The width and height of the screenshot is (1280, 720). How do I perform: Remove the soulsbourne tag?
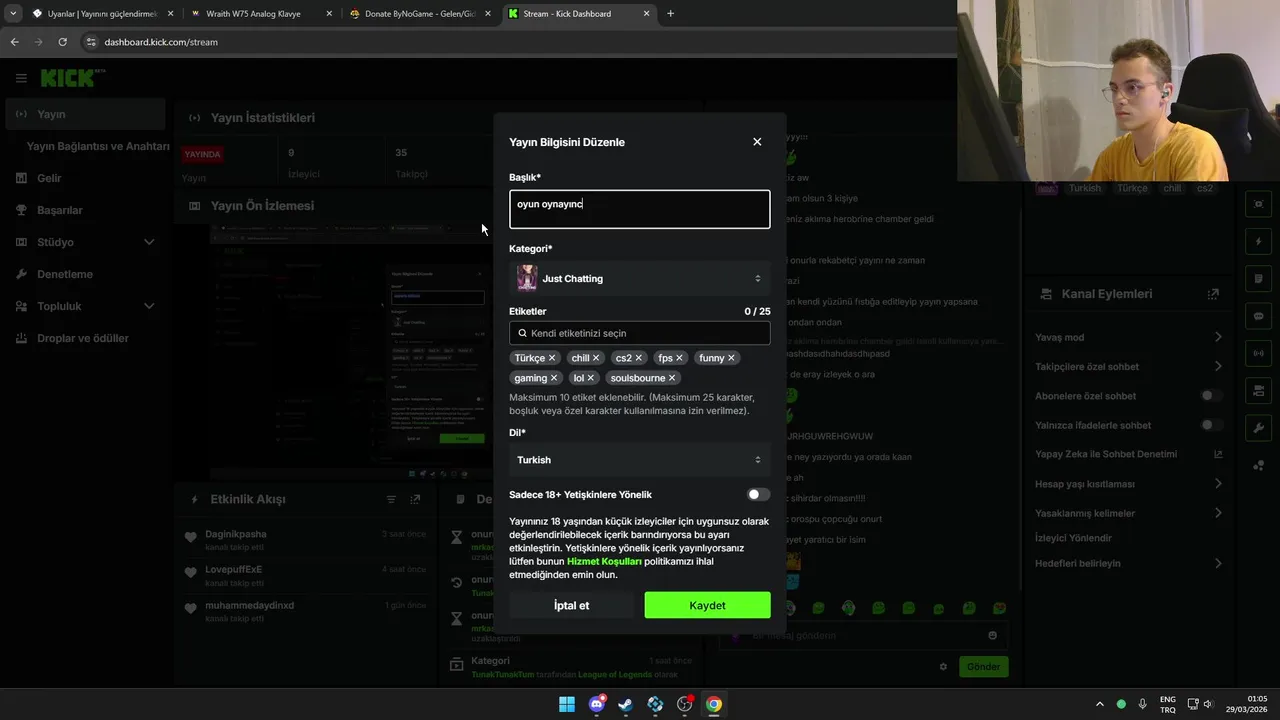pyautogui.click(x=672, y=378)
